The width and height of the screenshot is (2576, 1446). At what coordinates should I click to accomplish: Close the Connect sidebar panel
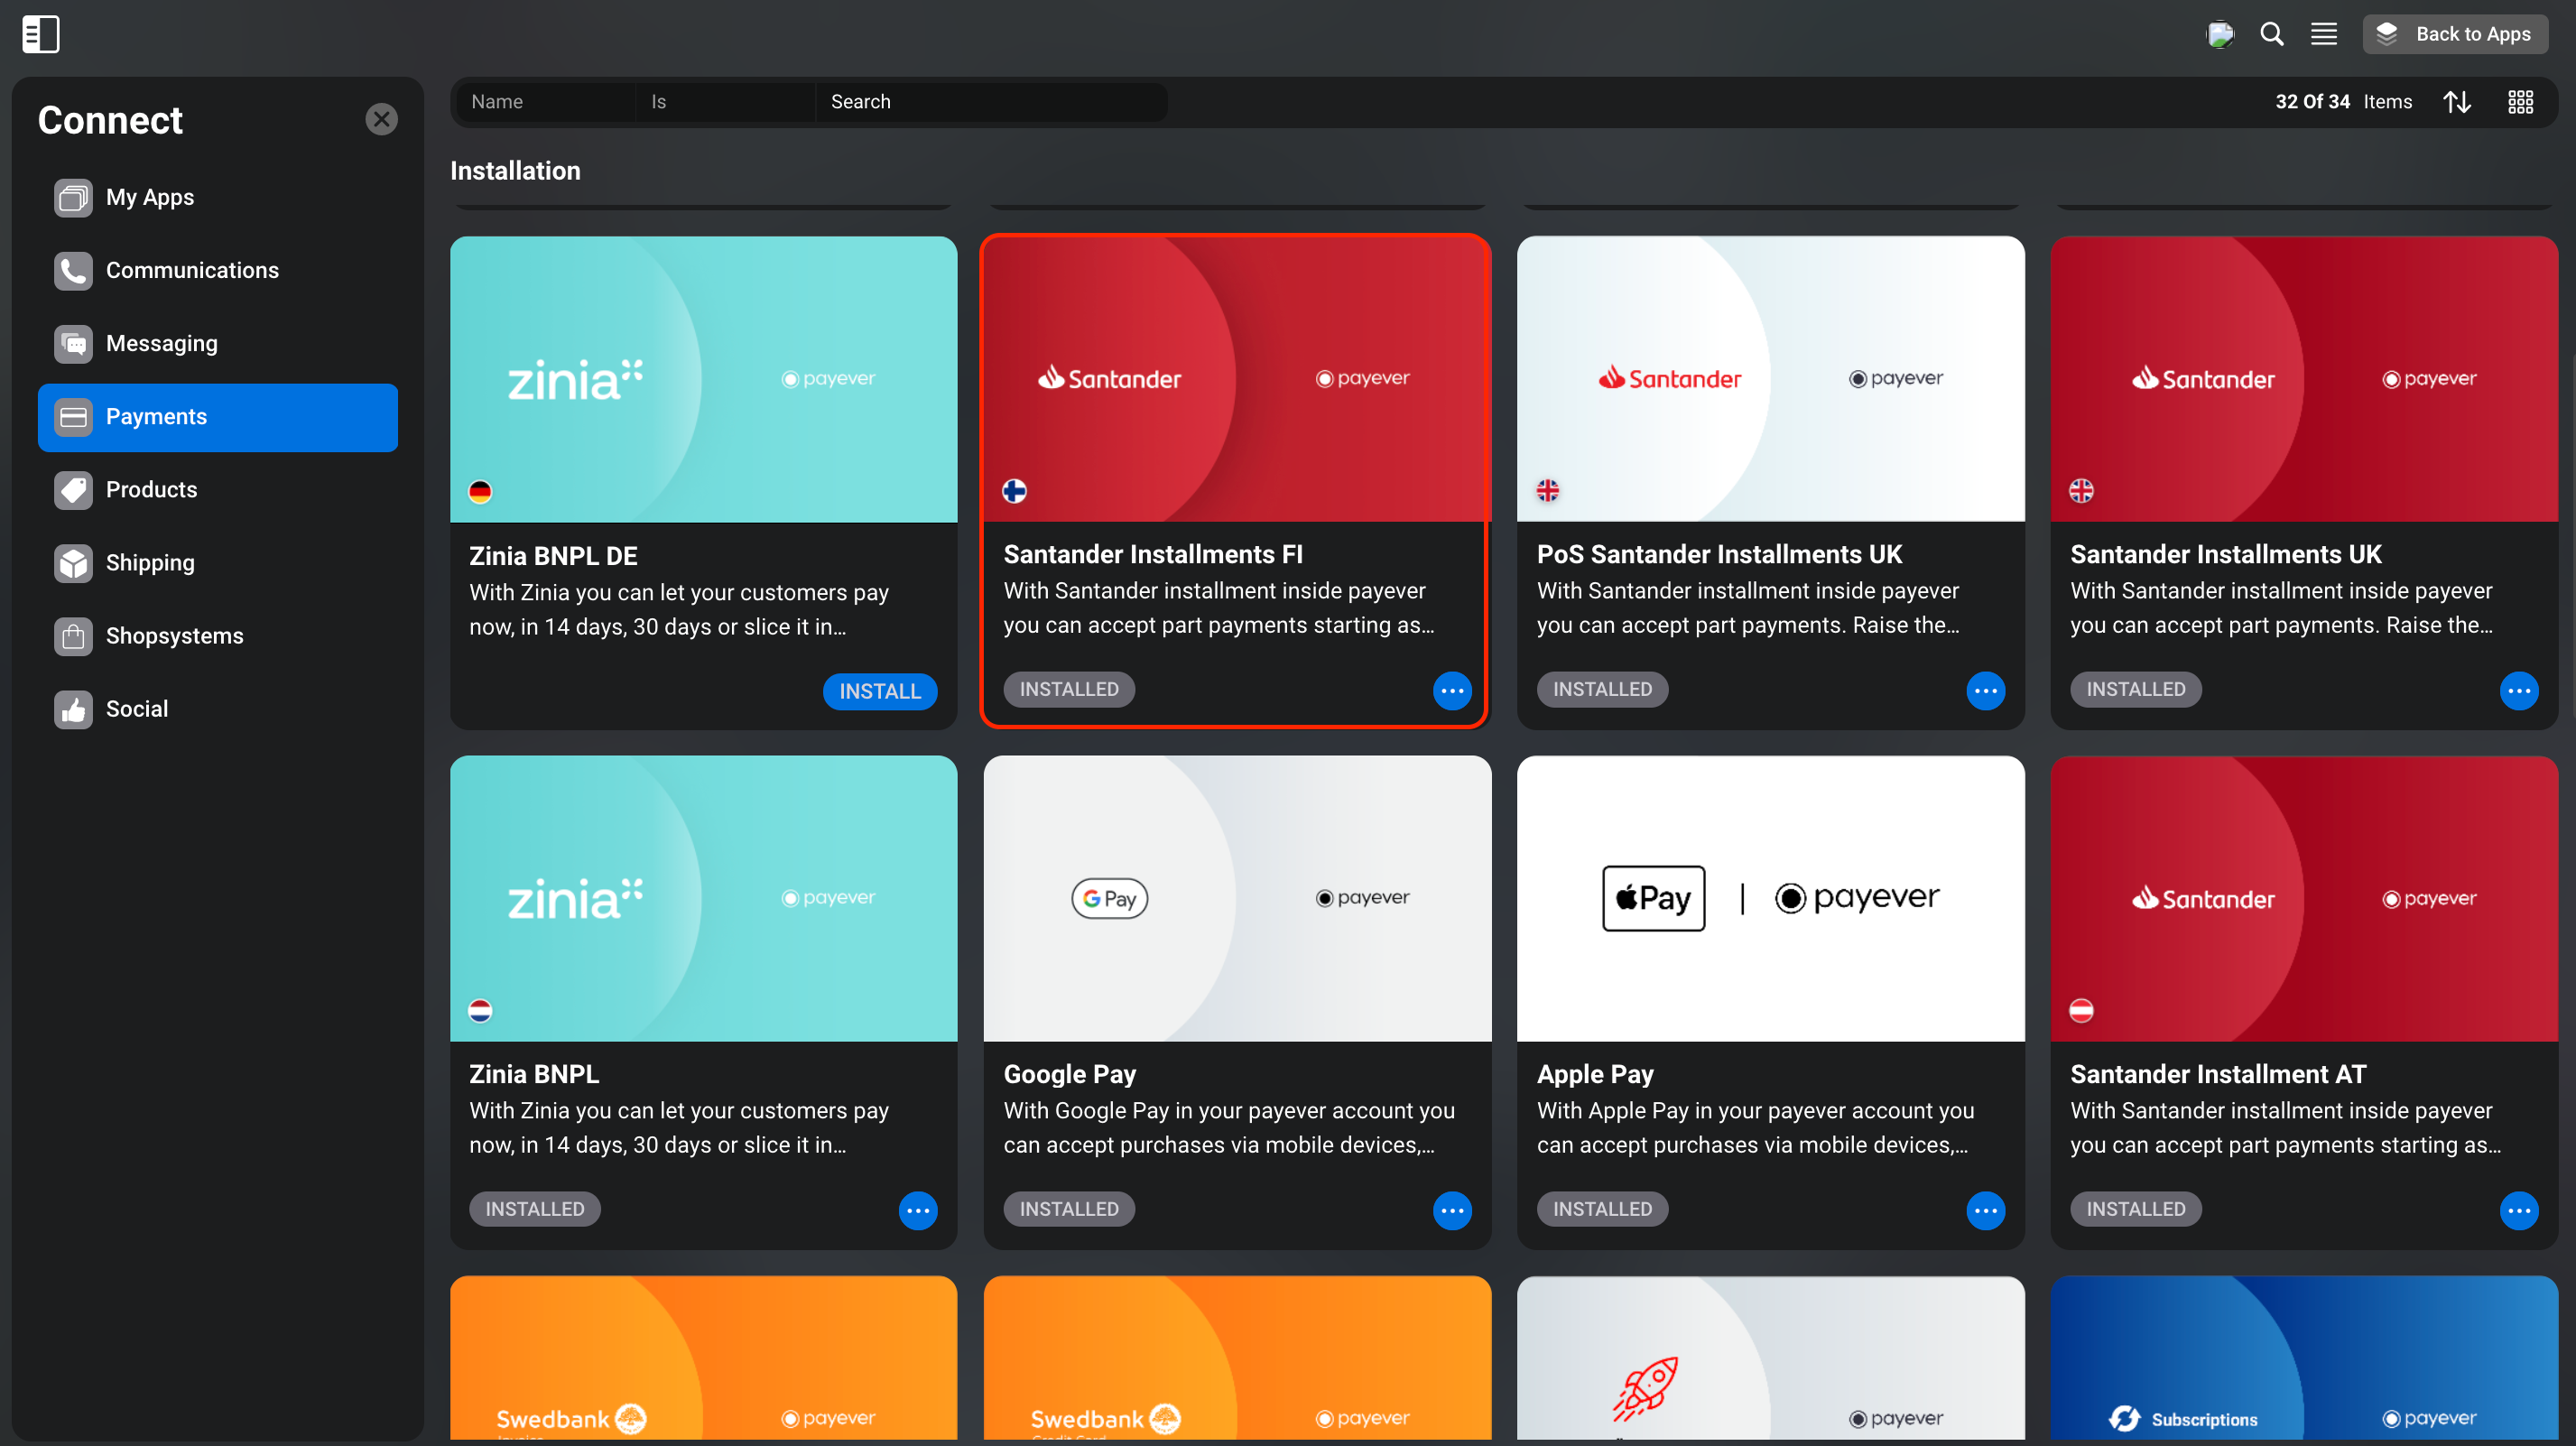click(x=381, y=119)
